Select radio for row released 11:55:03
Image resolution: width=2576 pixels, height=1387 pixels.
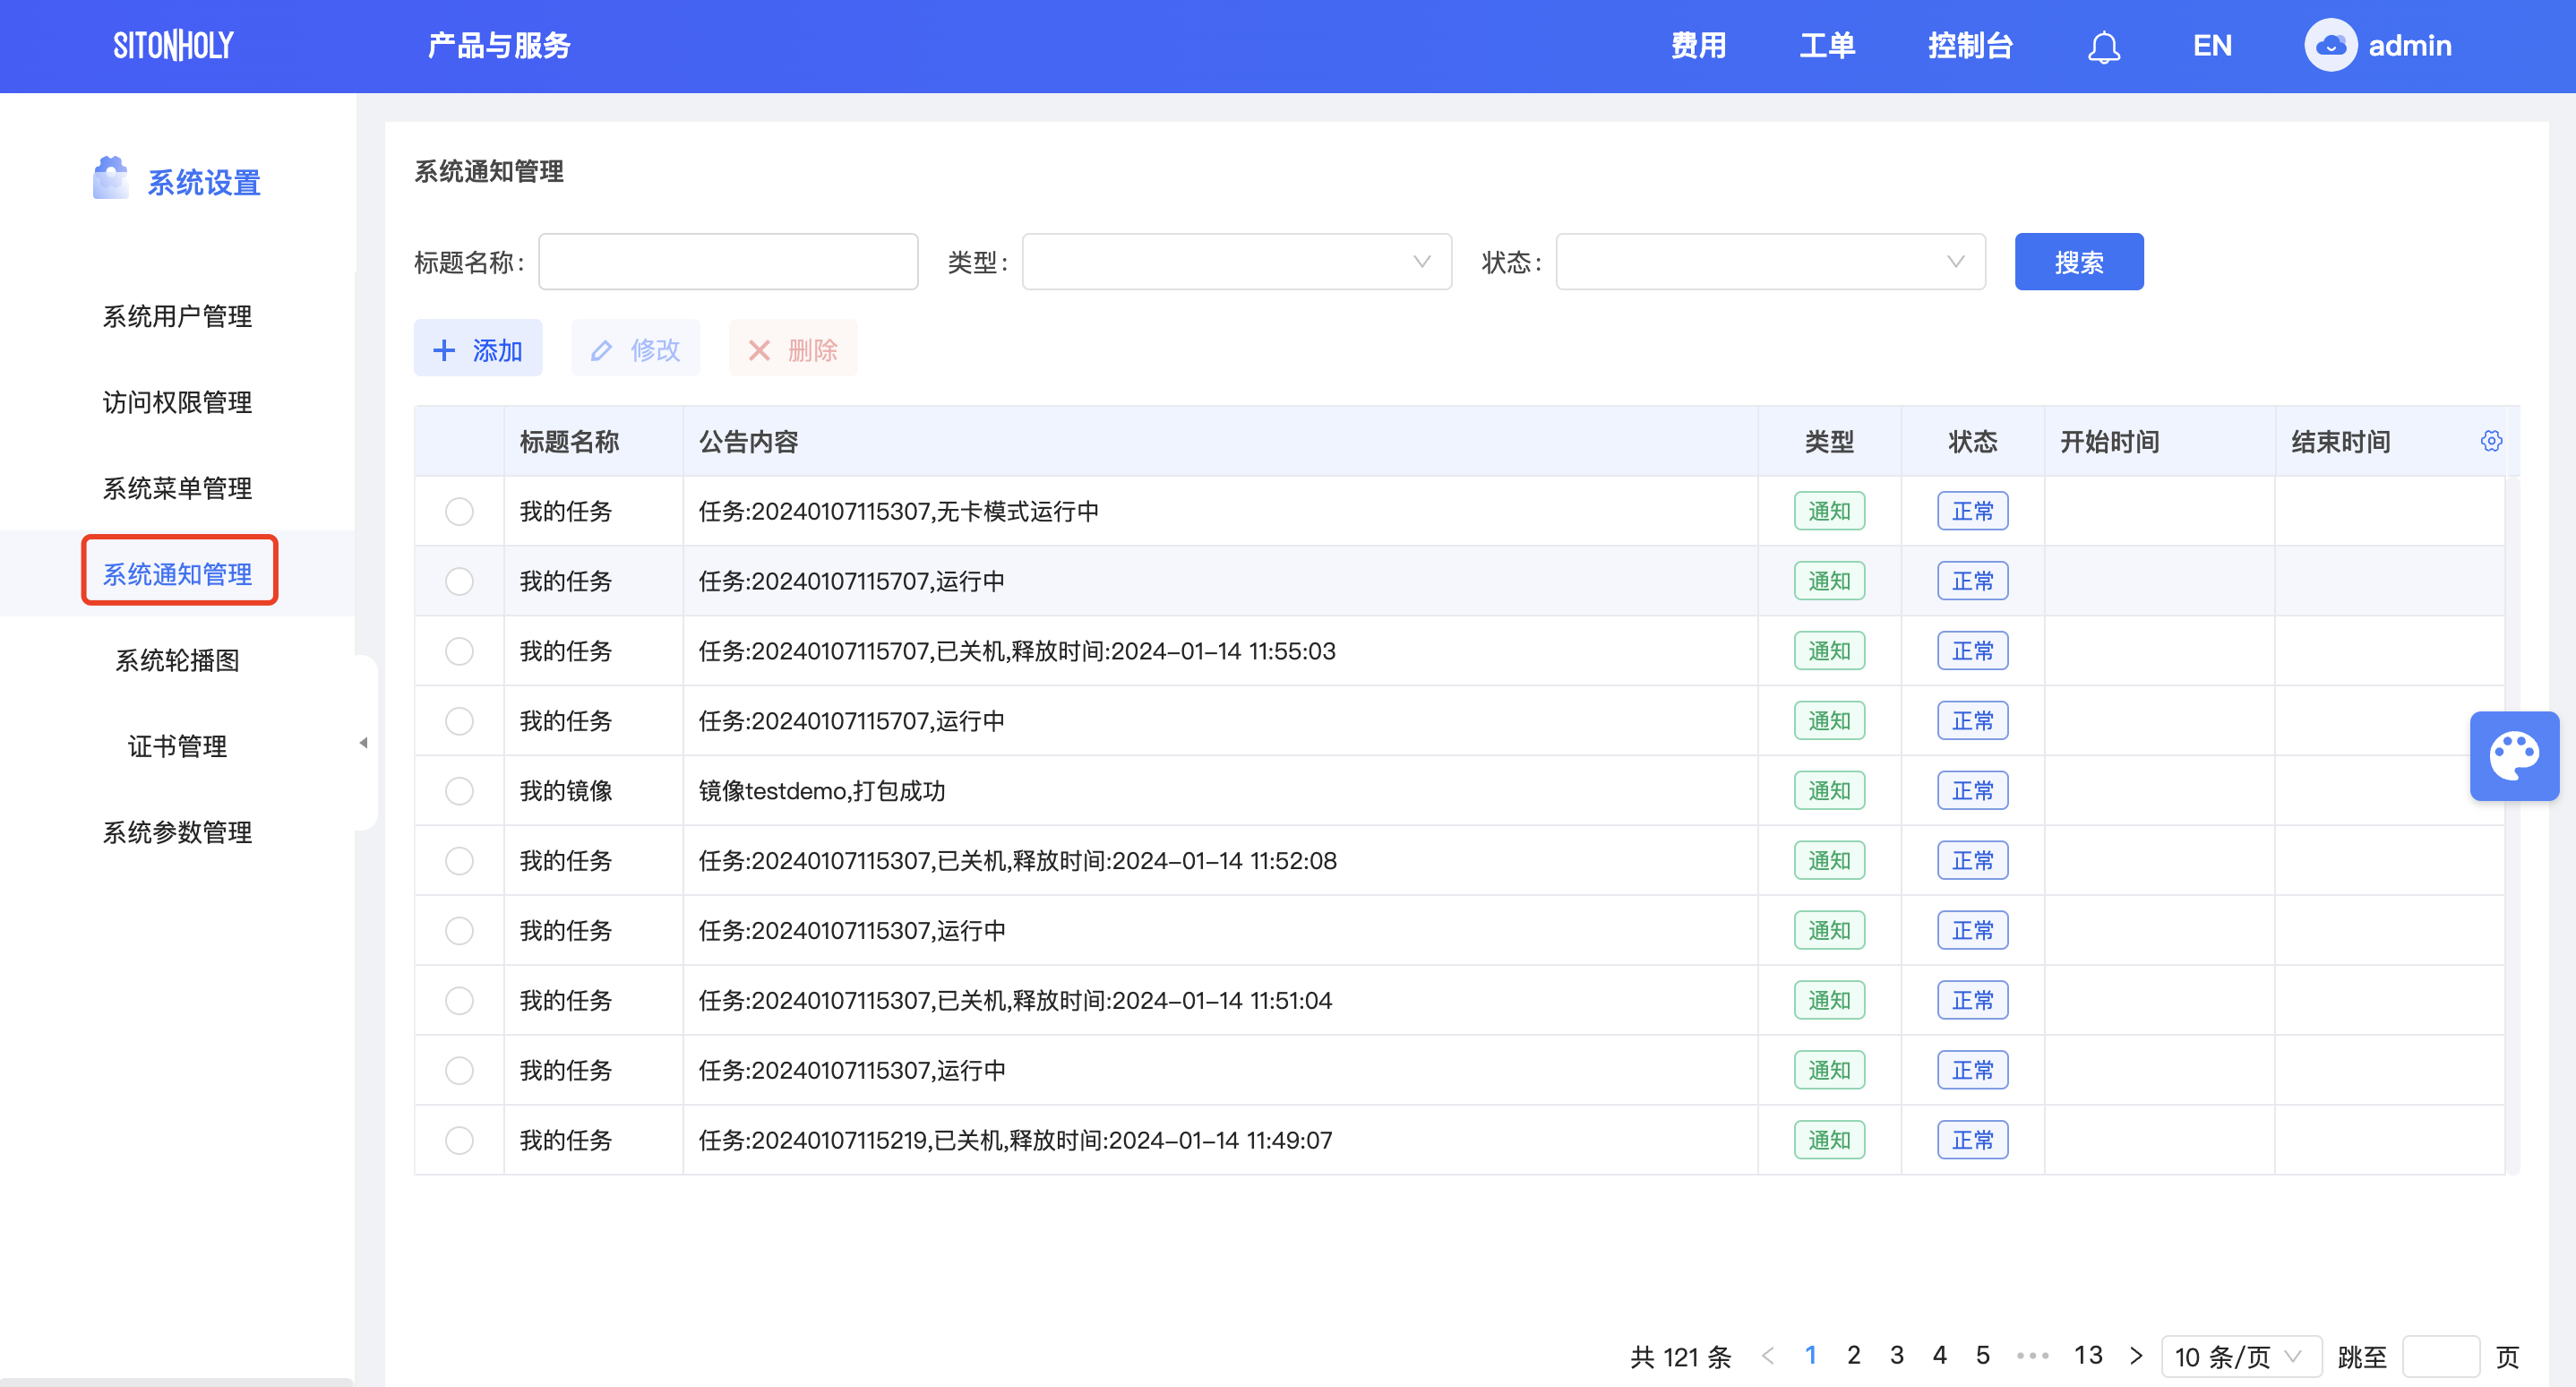(x=459, y=652)
